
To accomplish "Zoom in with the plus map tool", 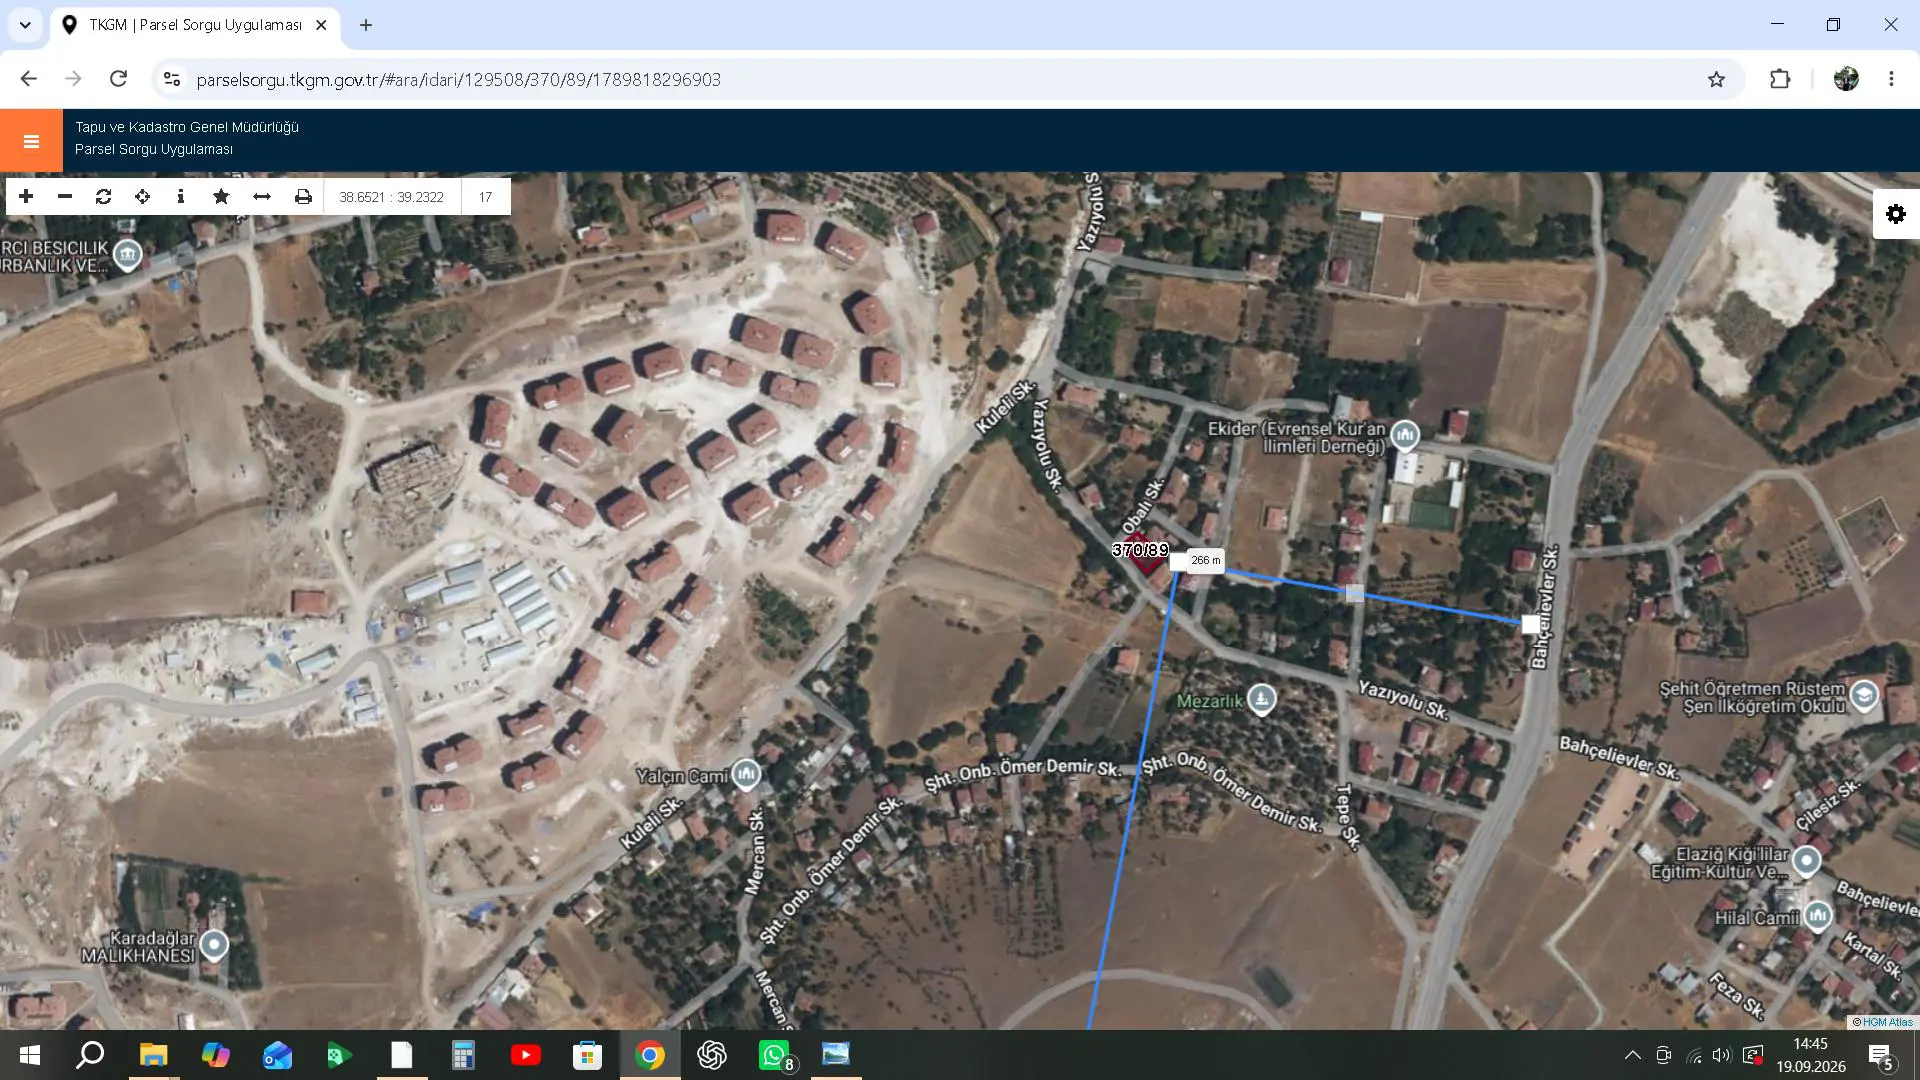I will (x=26, y=197).
